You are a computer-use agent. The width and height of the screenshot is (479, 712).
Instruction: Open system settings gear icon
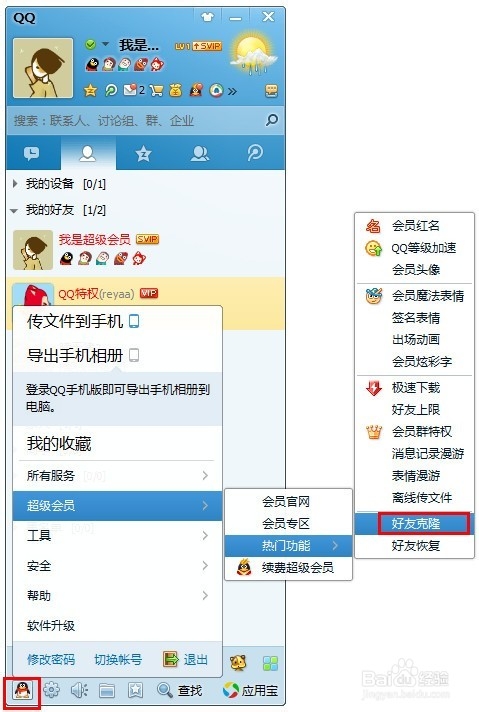pos(51,690)
